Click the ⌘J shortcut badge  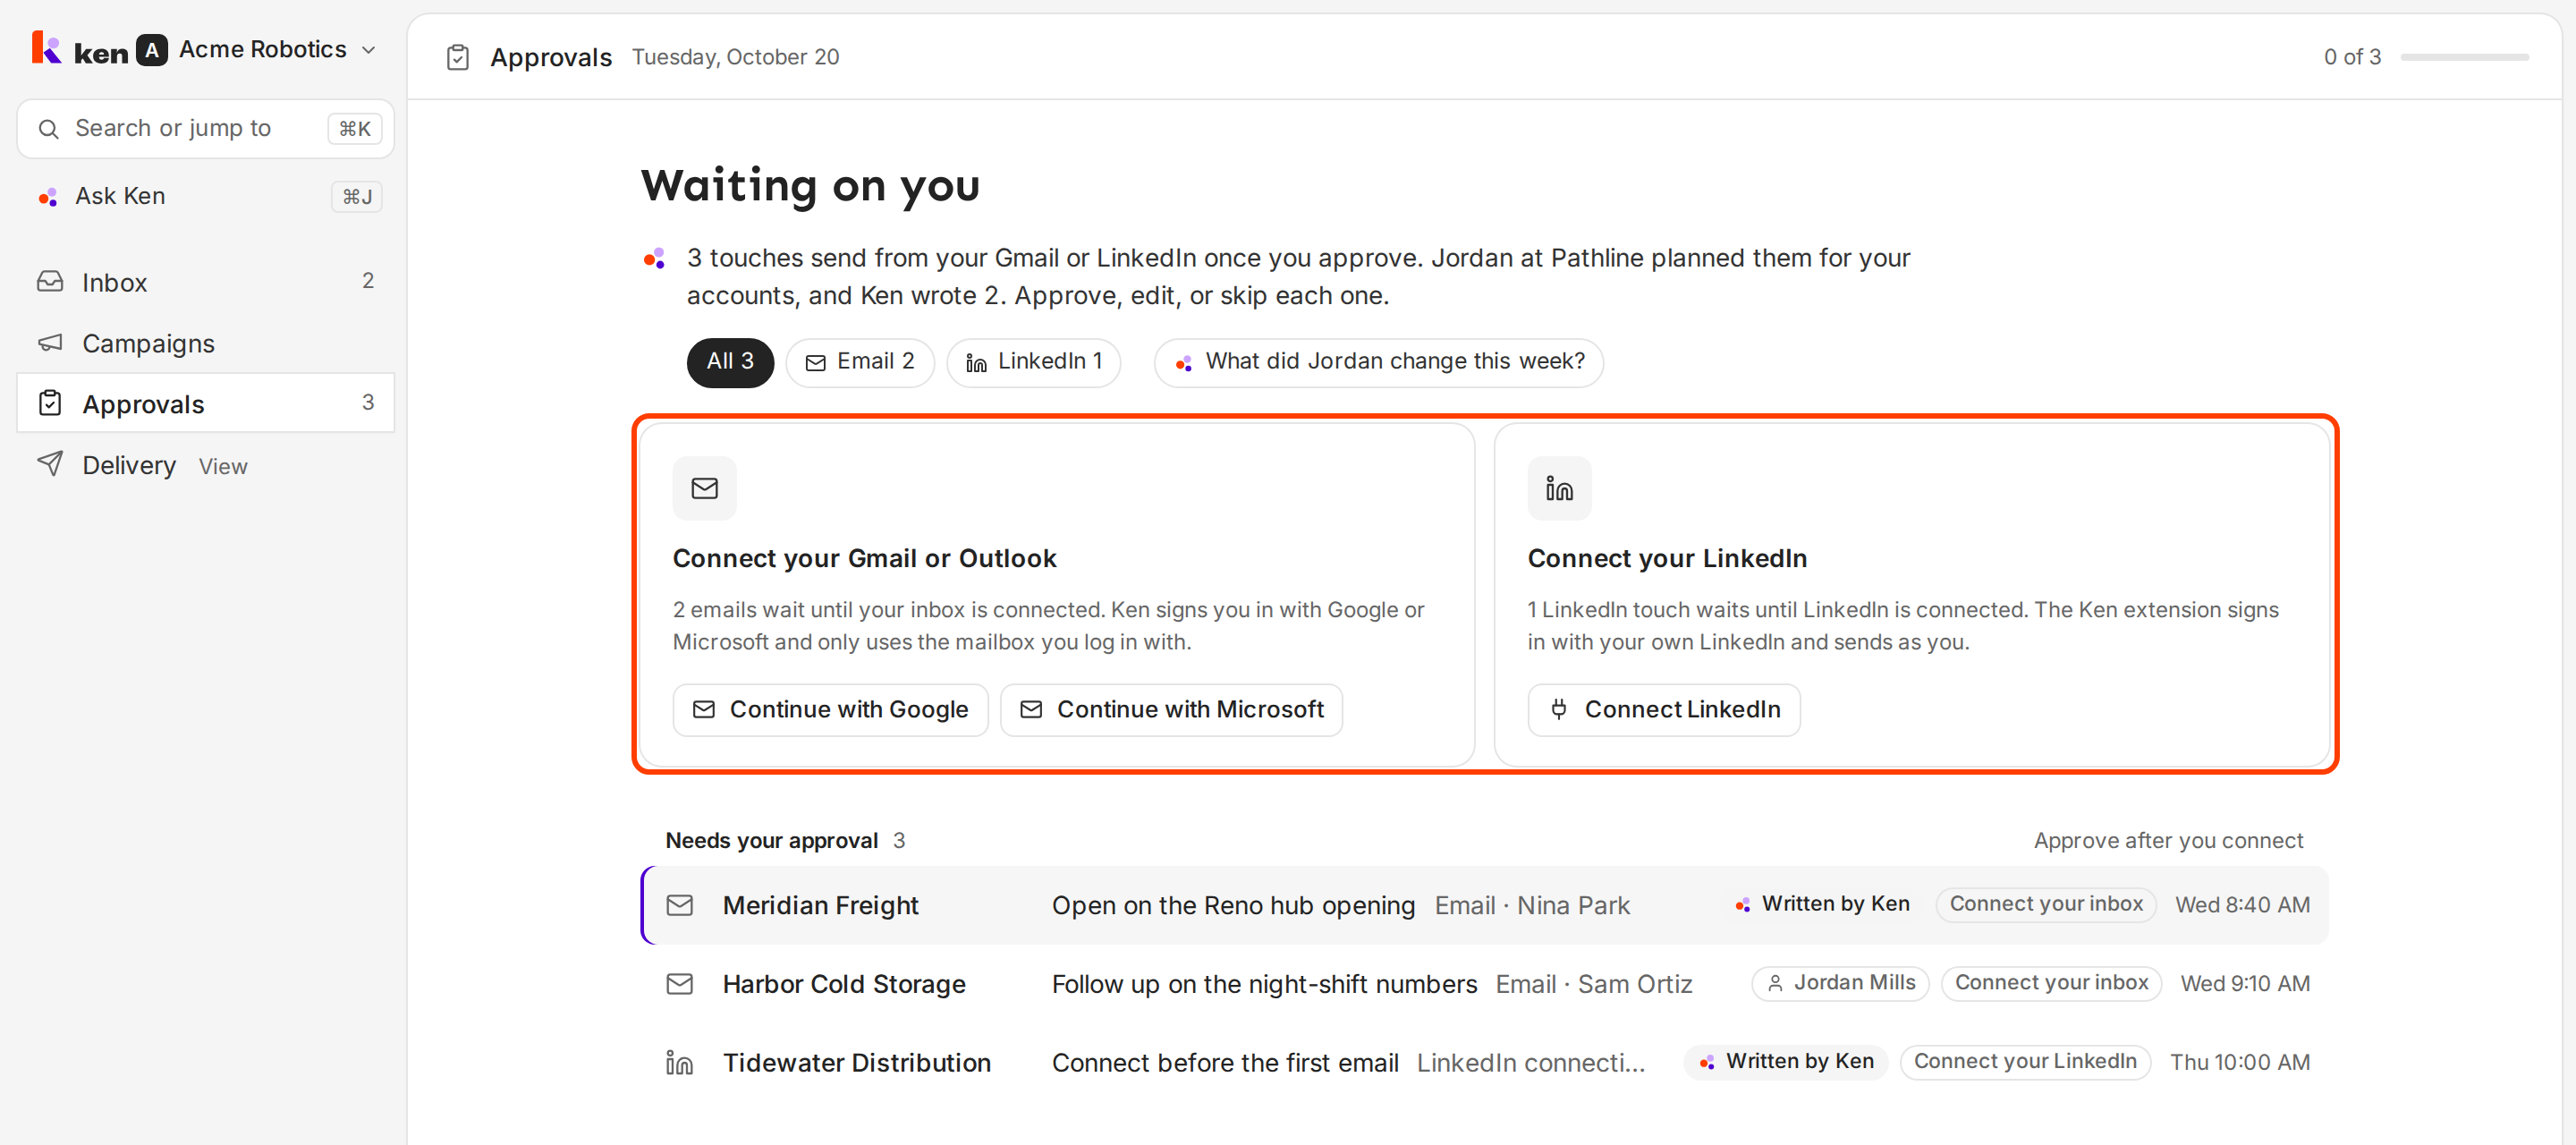pyautogui.click(x=357, y=197)
